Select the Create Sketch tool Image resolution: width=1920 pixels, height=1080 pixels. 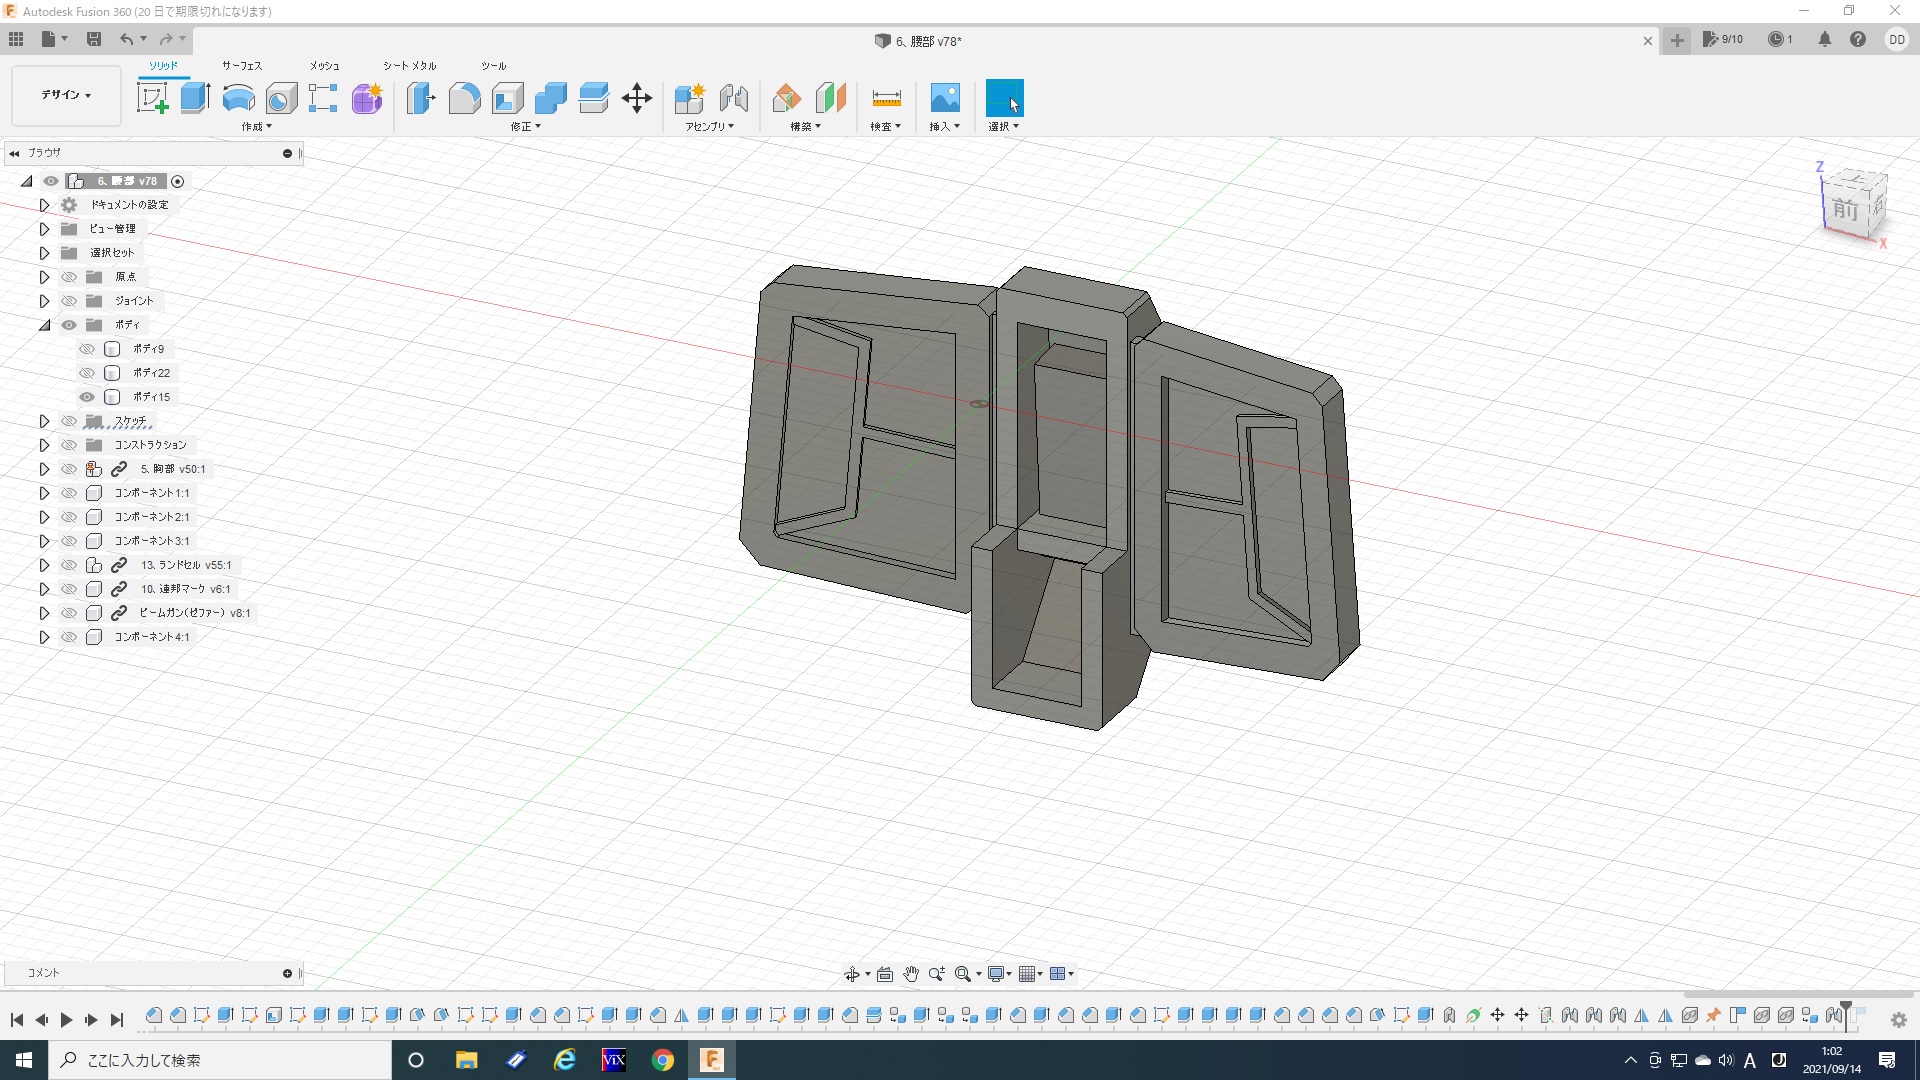pos(152,98)
